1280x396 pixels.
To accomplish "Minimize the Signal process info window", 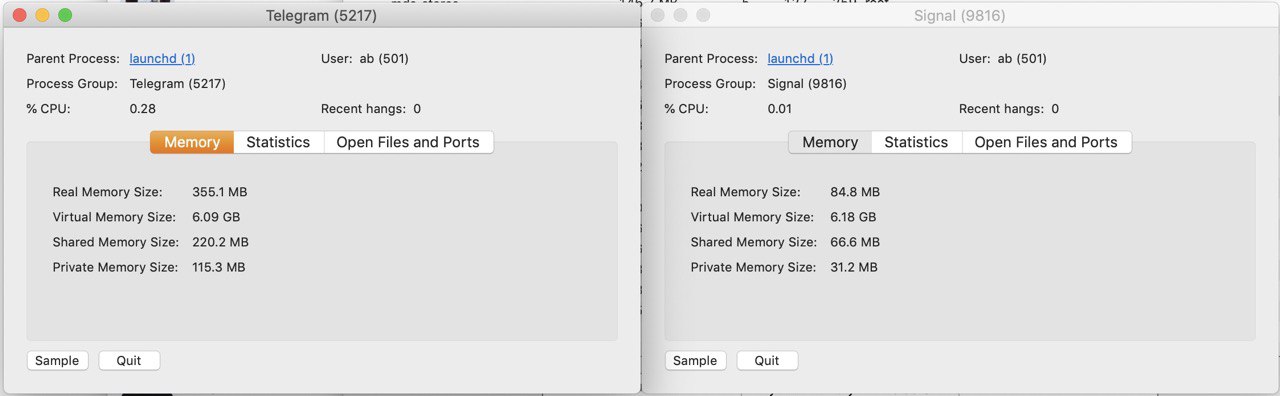I will (x=680, y=15).
